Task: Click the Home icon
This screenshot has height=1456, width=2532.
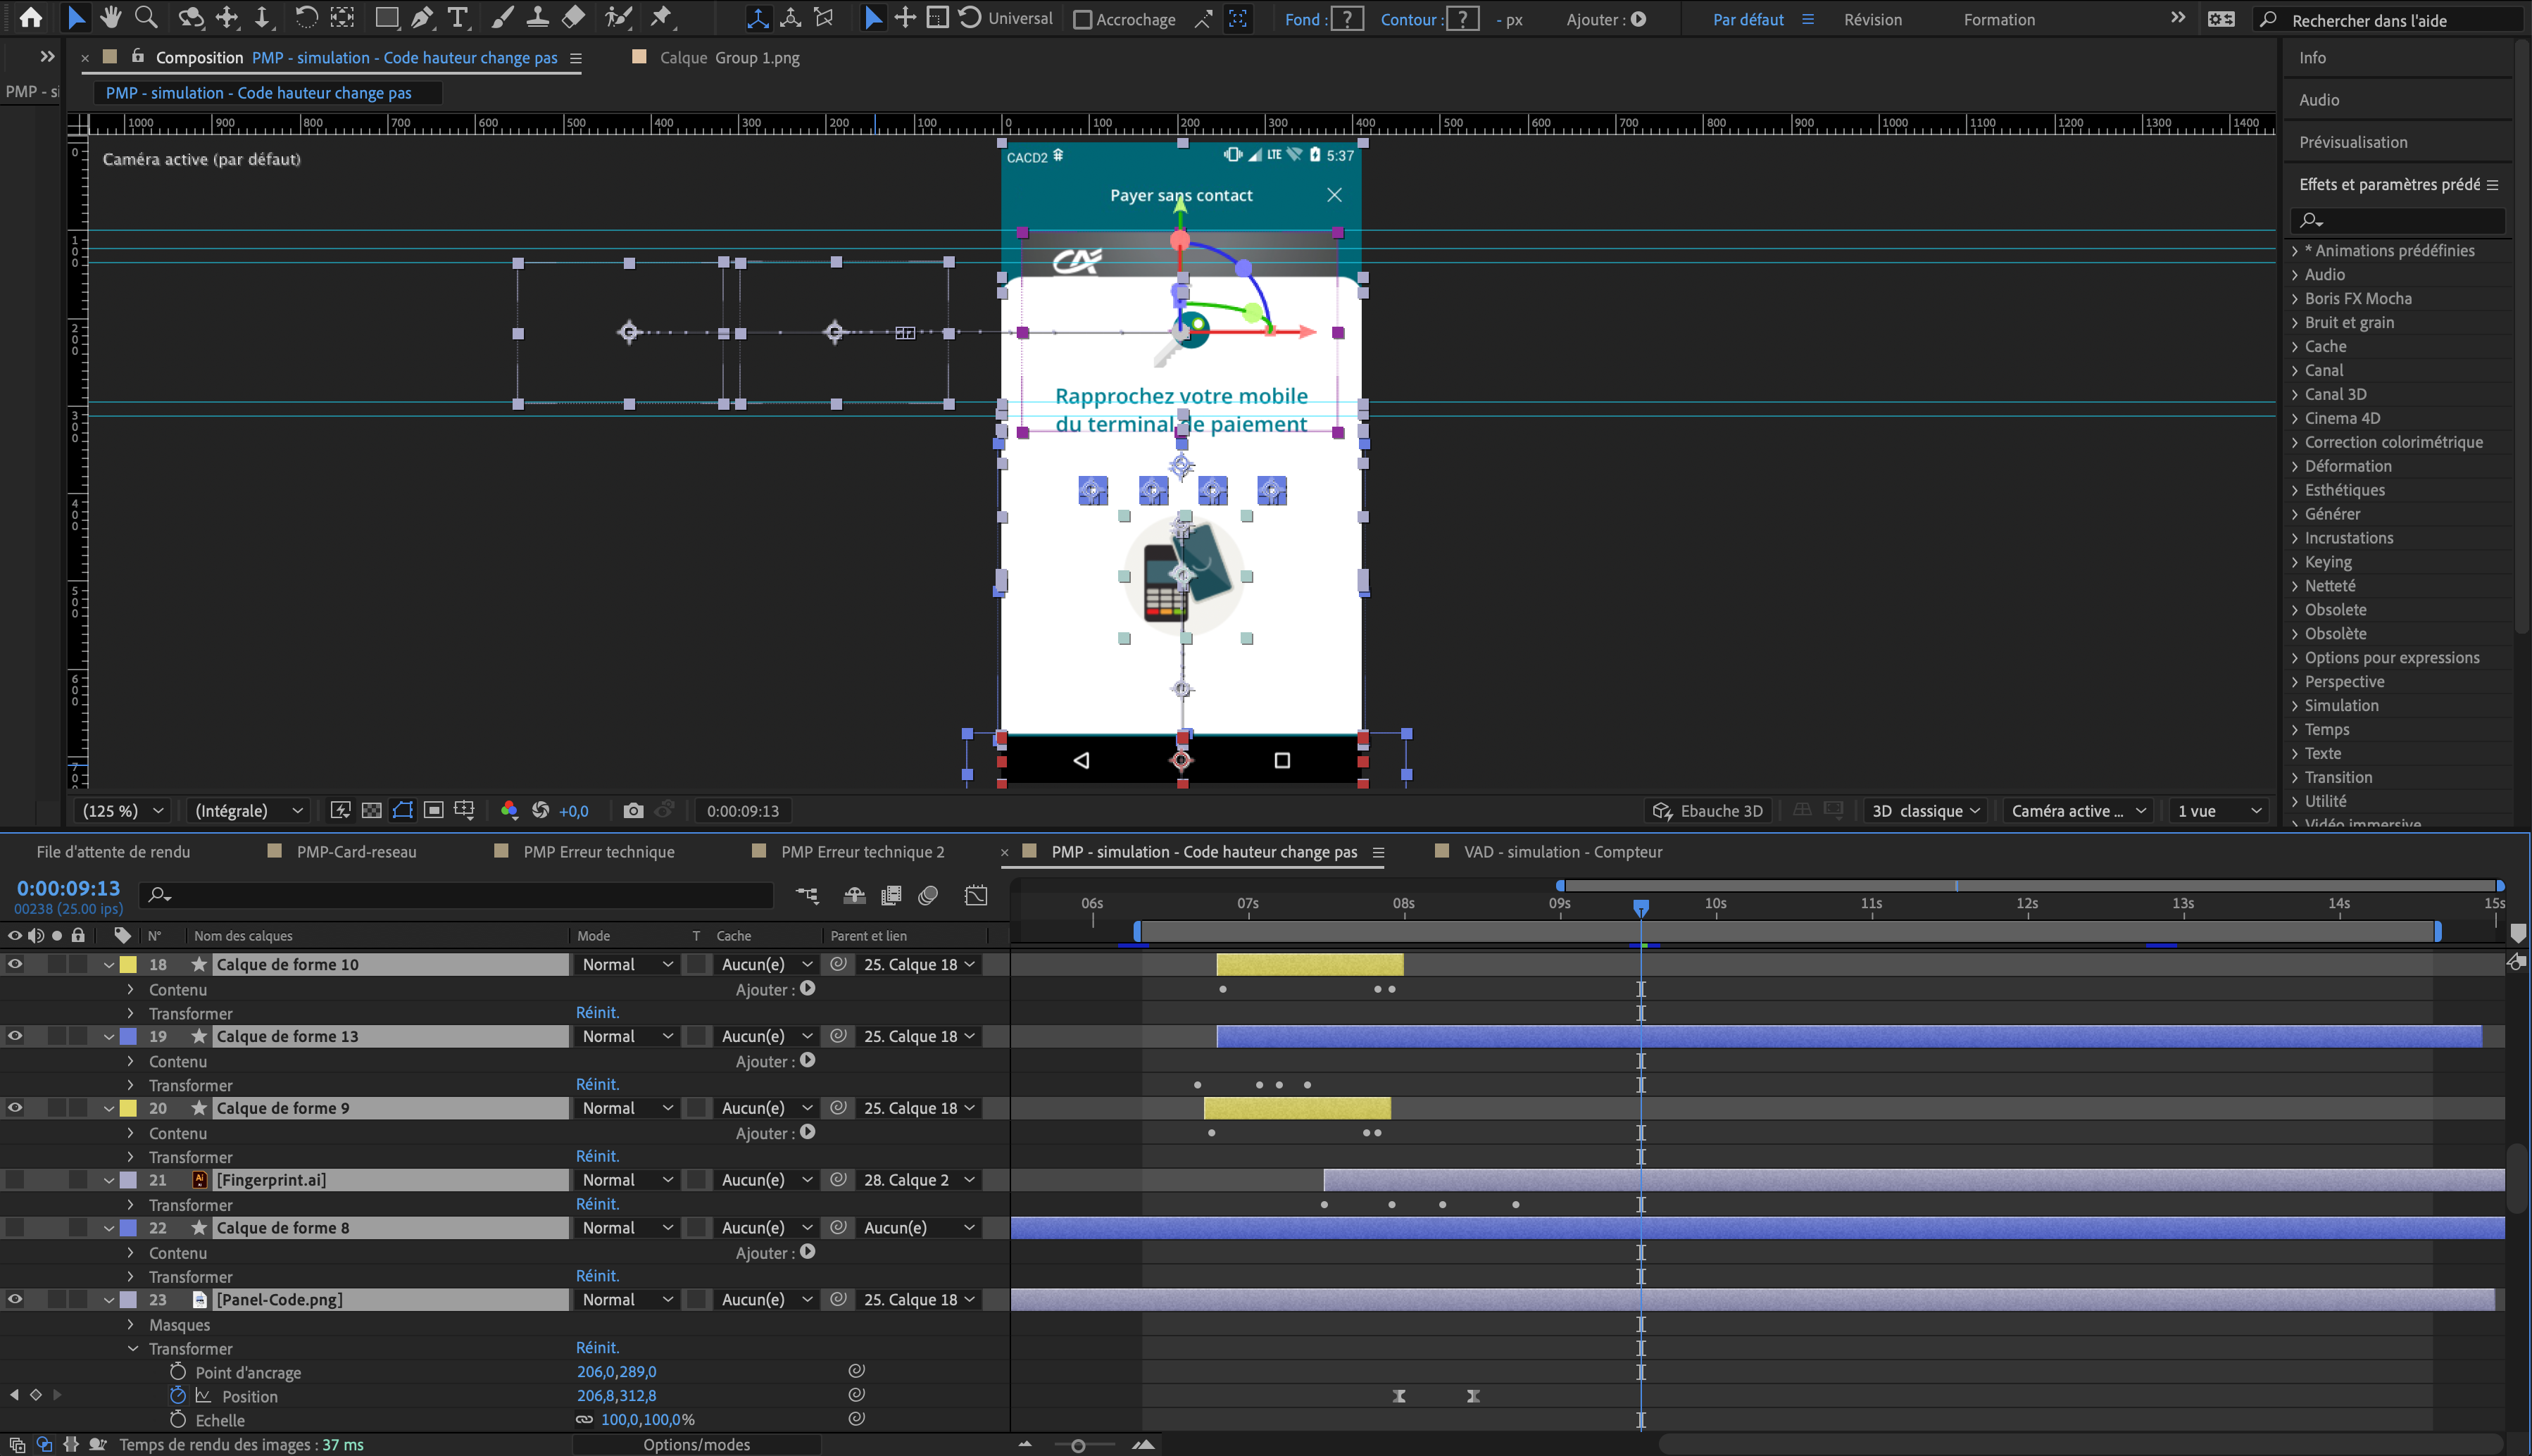Action: click(31, 17)
